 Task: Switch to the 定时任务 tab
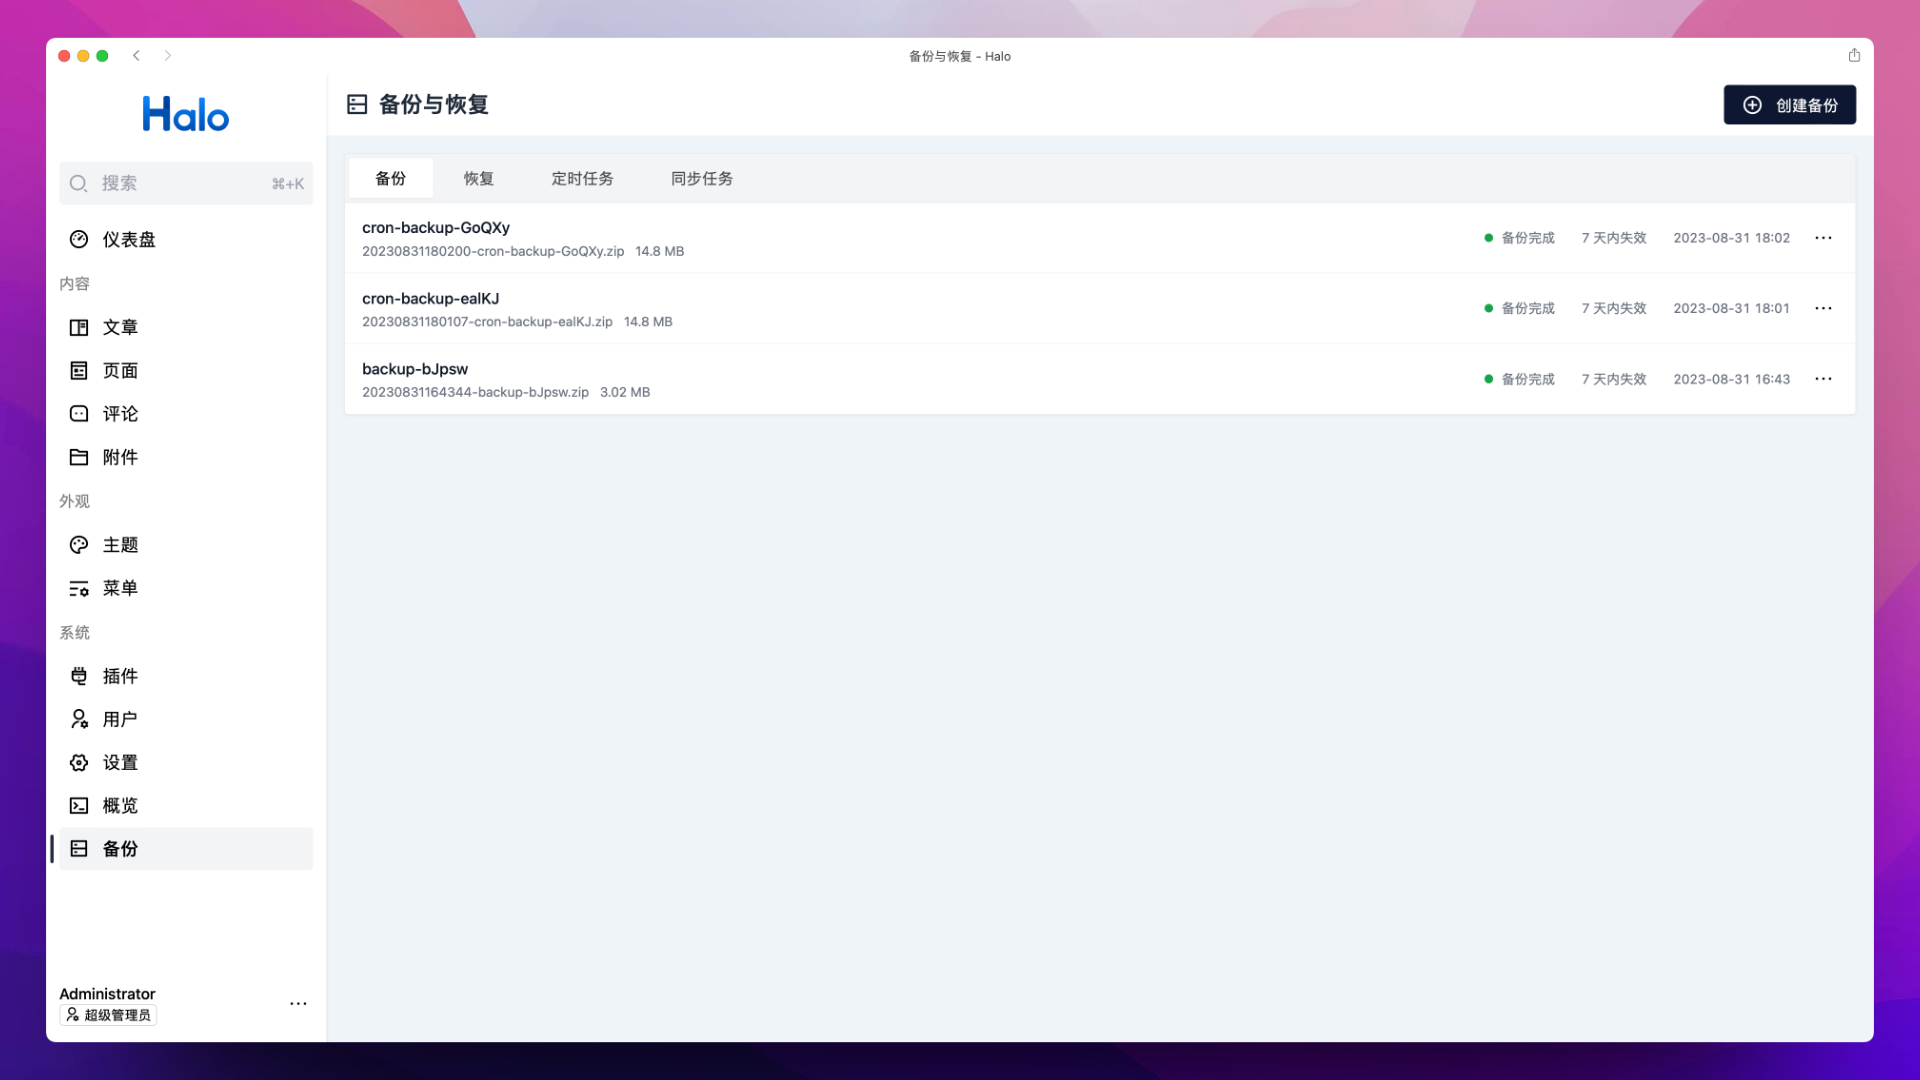[582, 178]
